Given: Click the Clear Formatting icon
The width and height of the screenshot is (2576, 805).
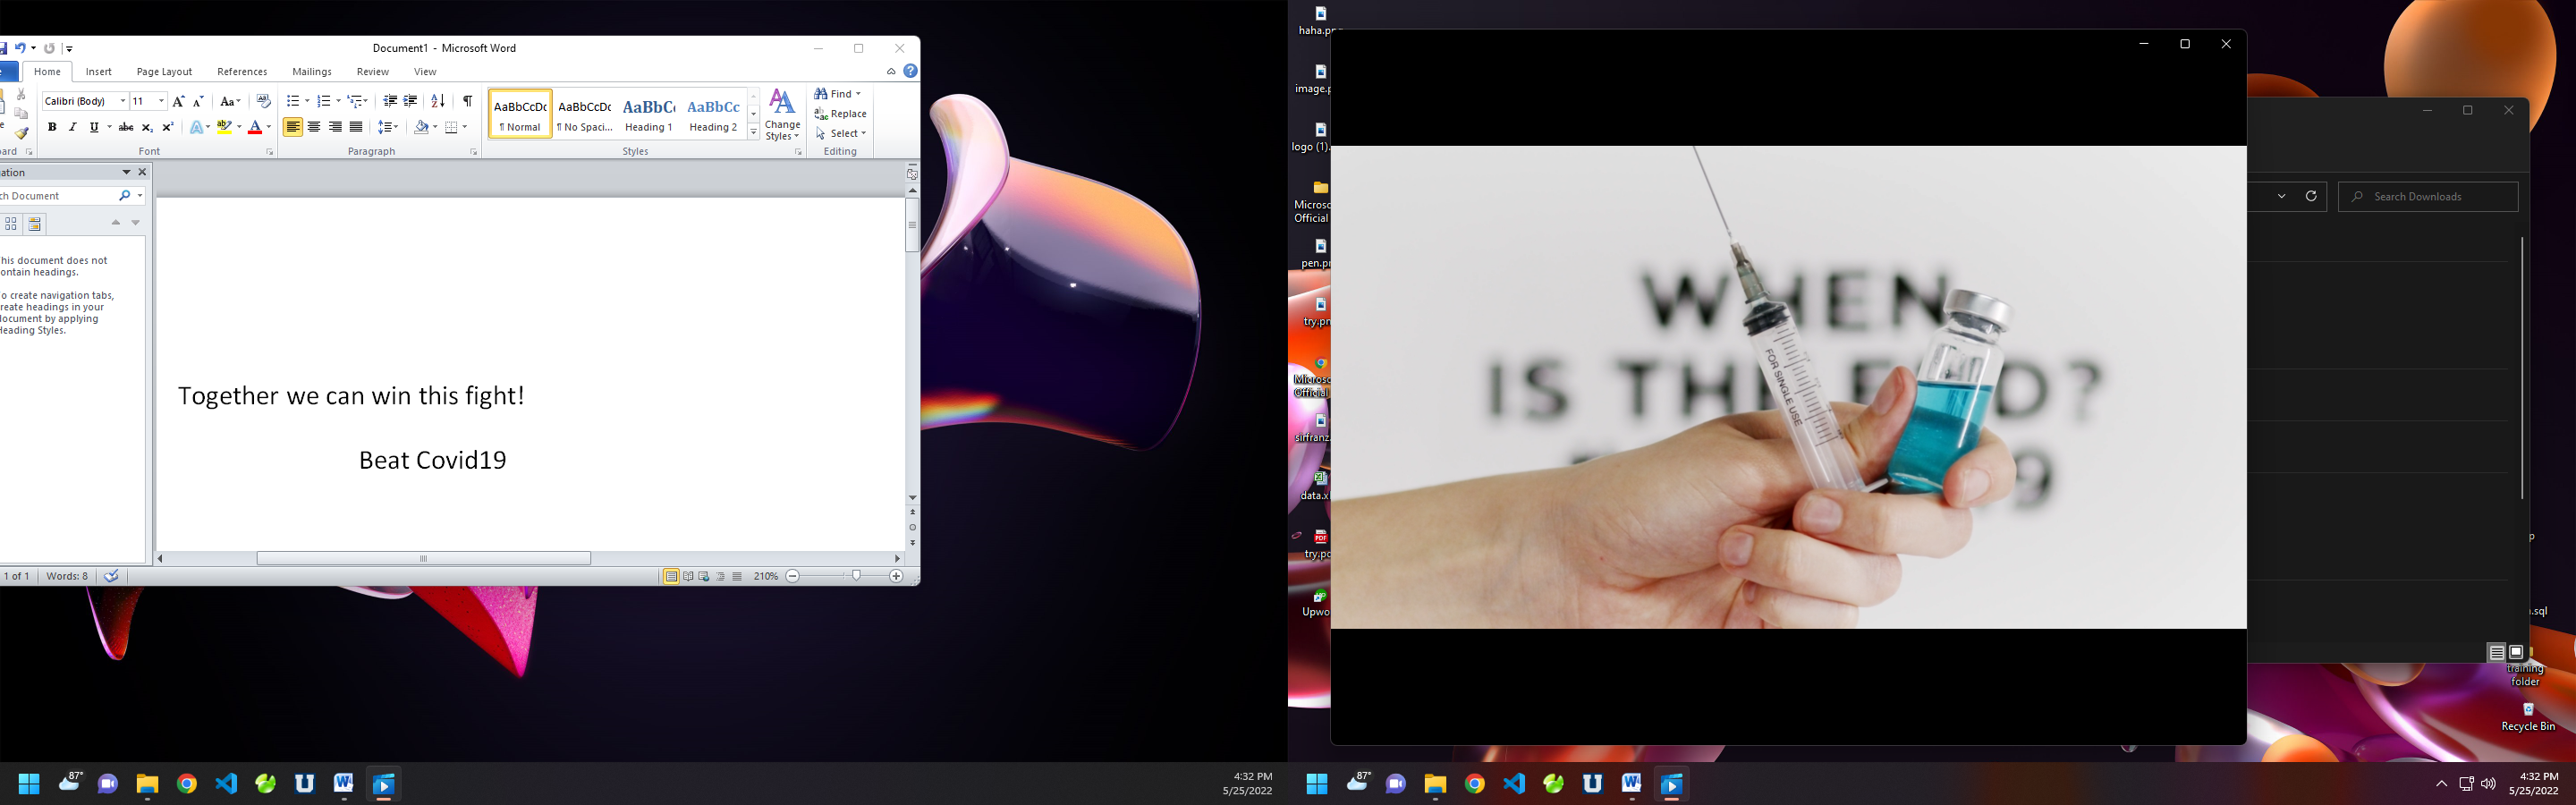Looking at the screenshot, I should [x=263, y=101].
